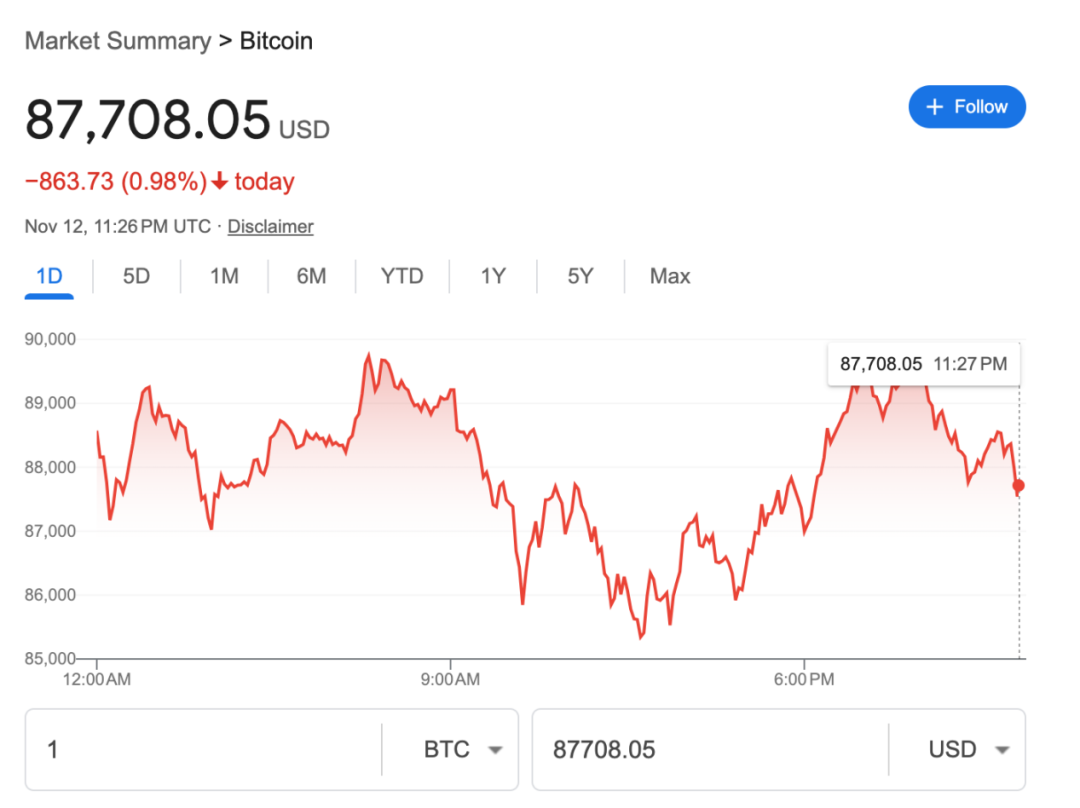1080x808 pixels.
Task: Show the 6M price chart
Action: (311, 276)
